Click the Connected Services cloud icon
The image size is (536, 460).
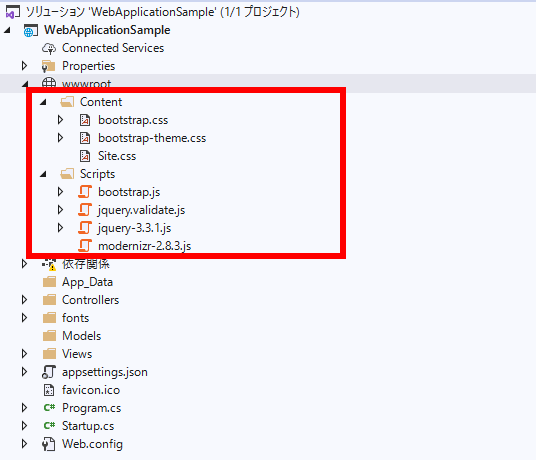click(49, 49)
